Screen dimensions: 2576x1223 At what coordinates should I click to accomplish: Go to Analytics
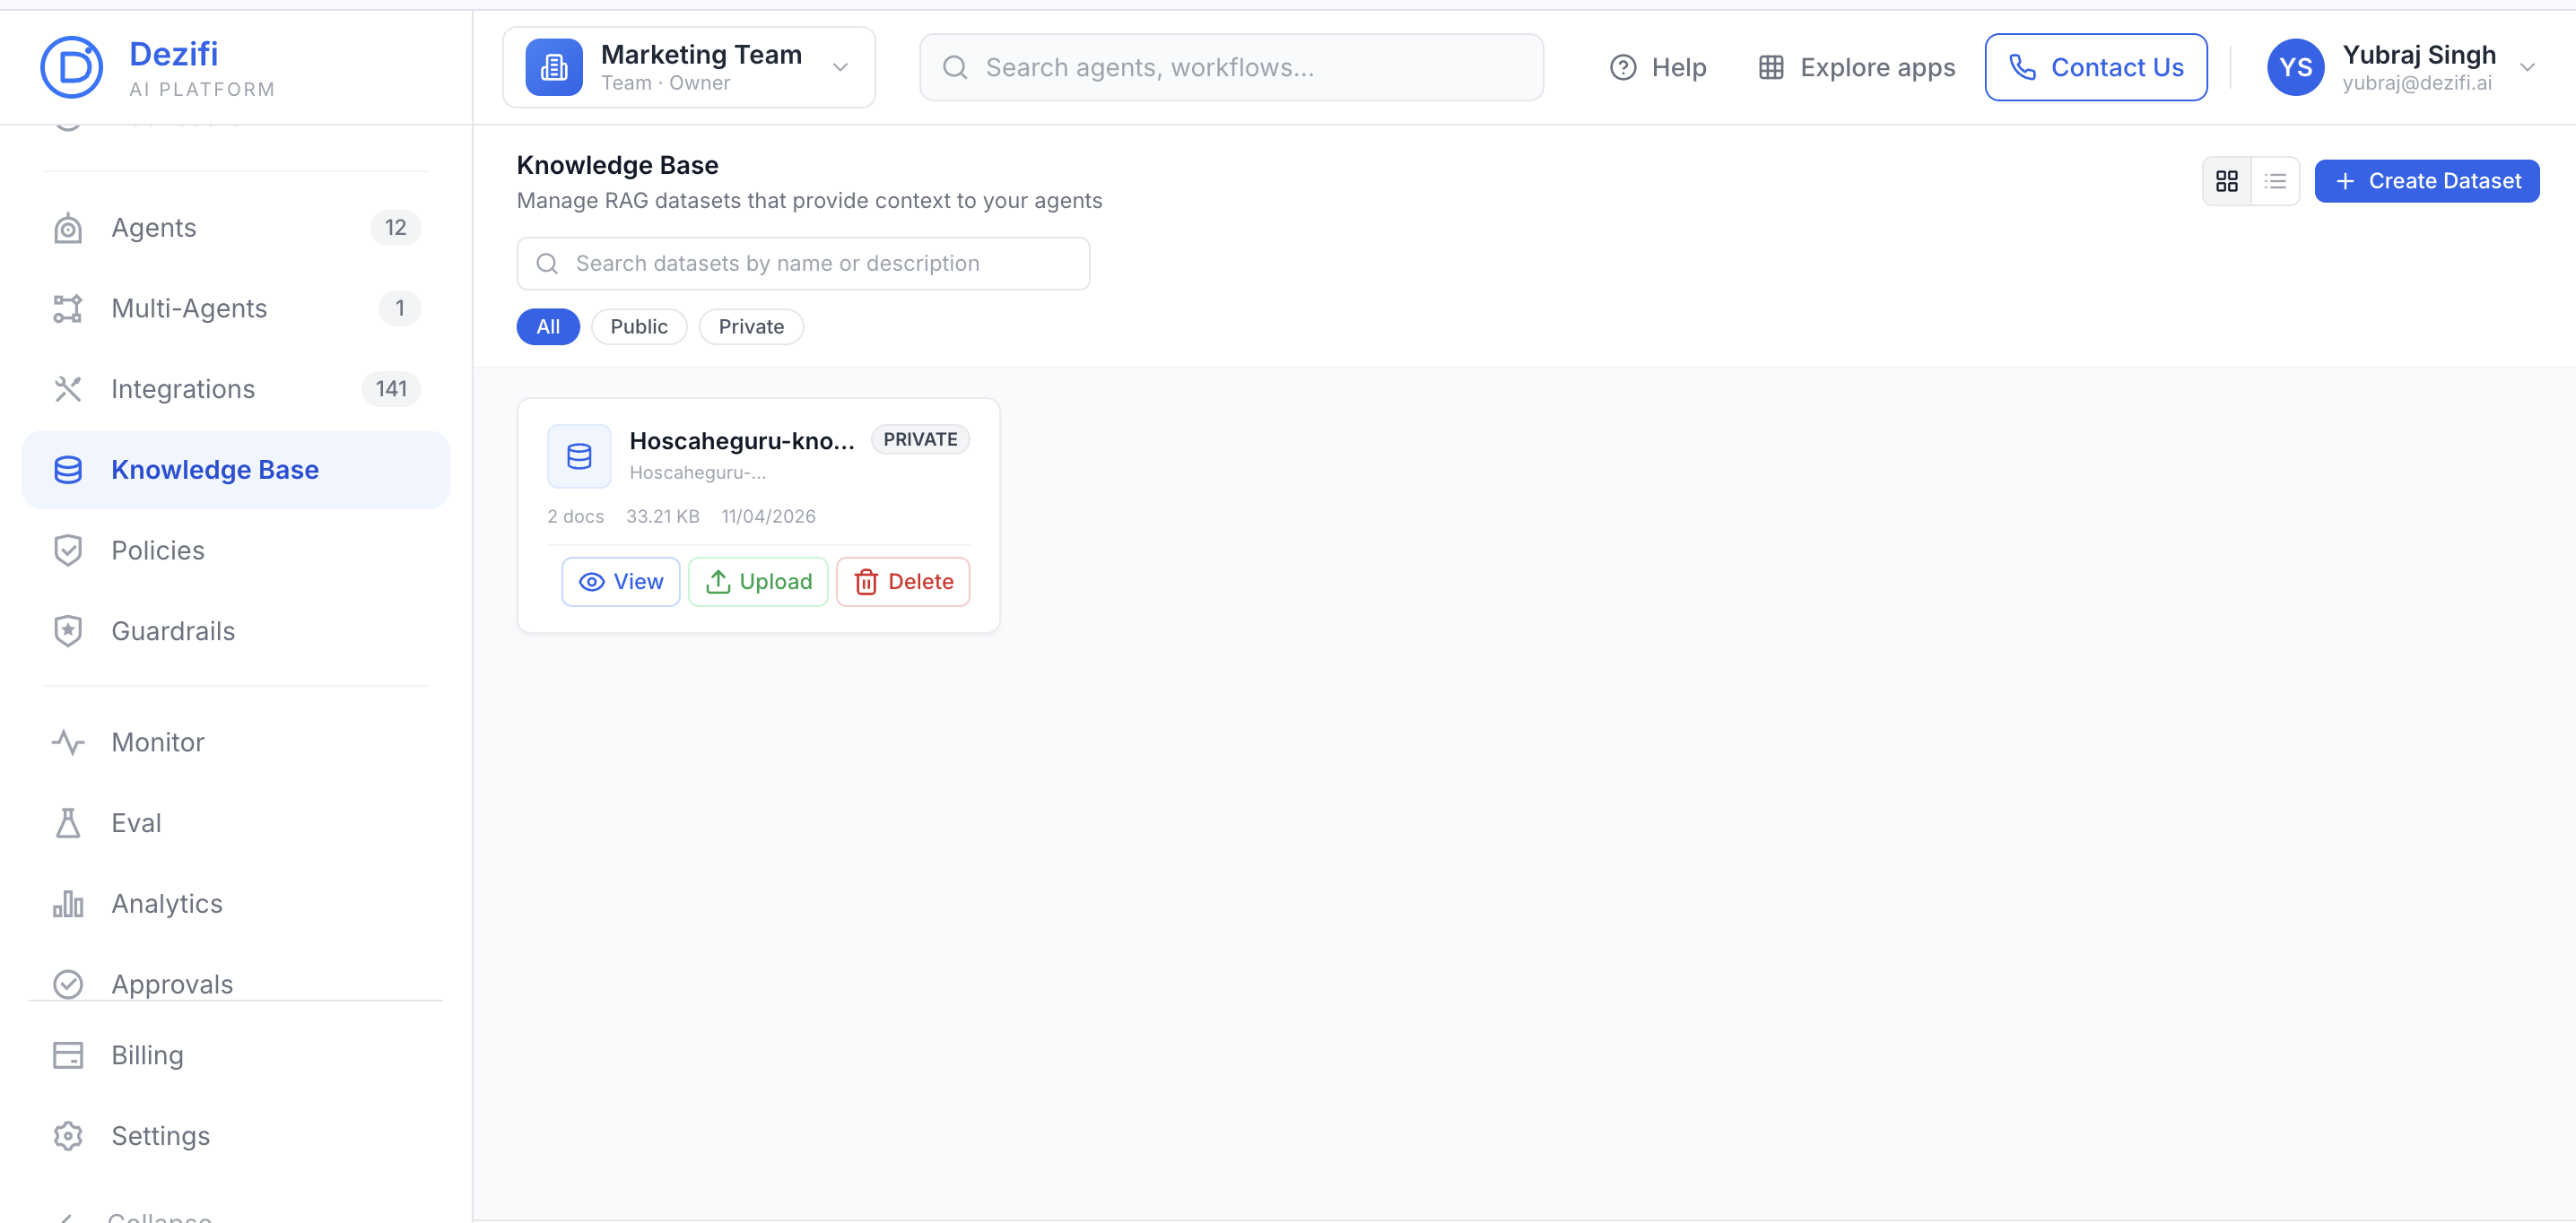click(236, 904)
